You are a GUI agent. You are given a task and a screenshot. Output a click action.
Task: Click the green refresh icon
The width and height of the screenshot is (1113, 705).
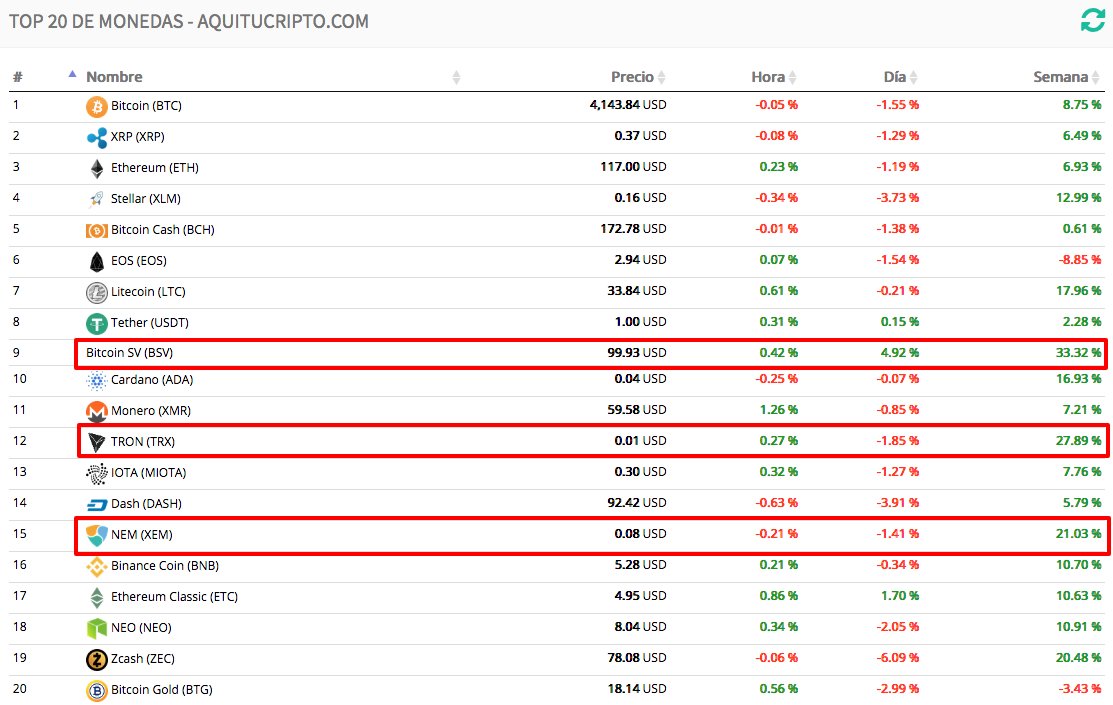(x=1092, y=21)
